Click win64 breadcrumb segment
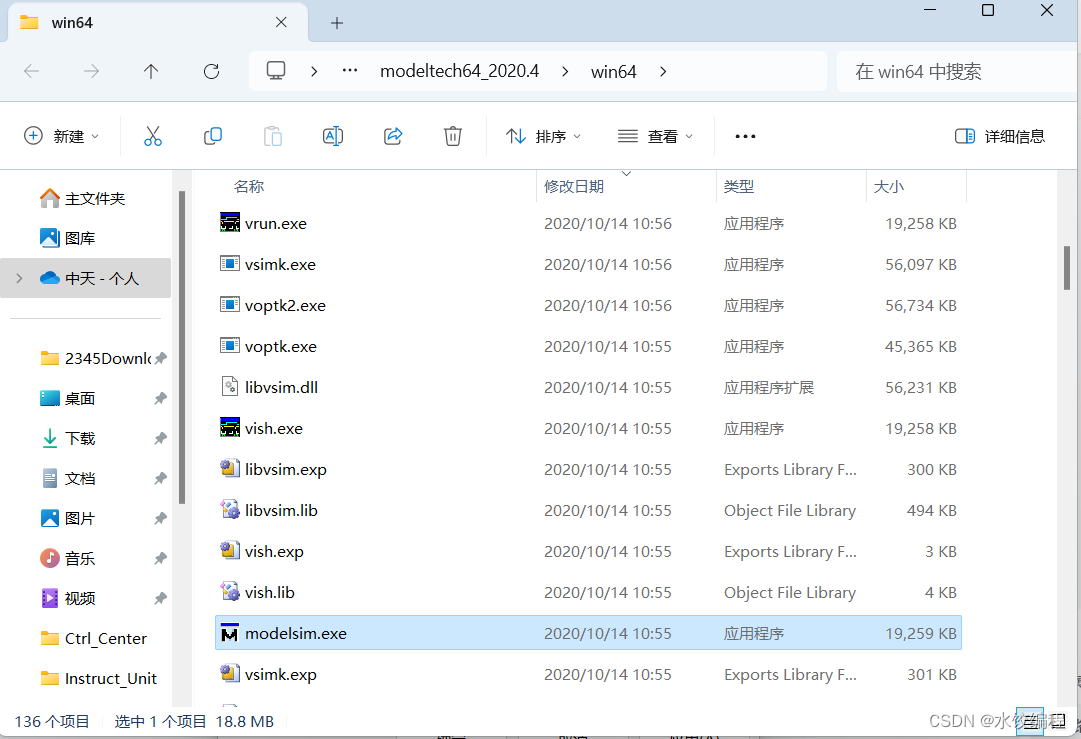Viewport: 1081px width, 739px height. point(614,71)
